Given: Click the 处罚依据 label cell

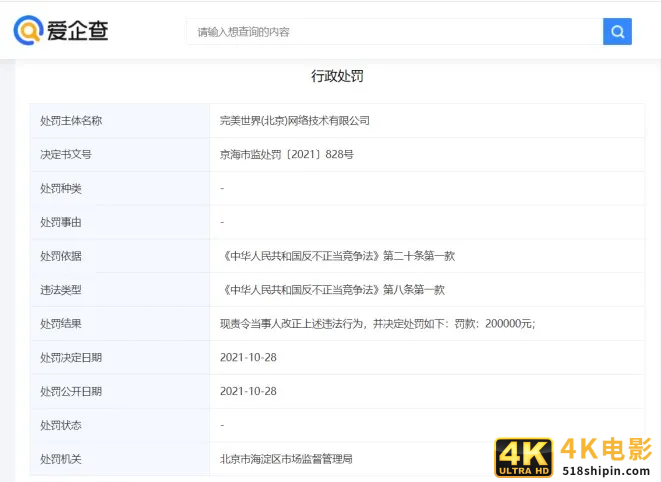Looking at the screenshot, I should point(120,256).
